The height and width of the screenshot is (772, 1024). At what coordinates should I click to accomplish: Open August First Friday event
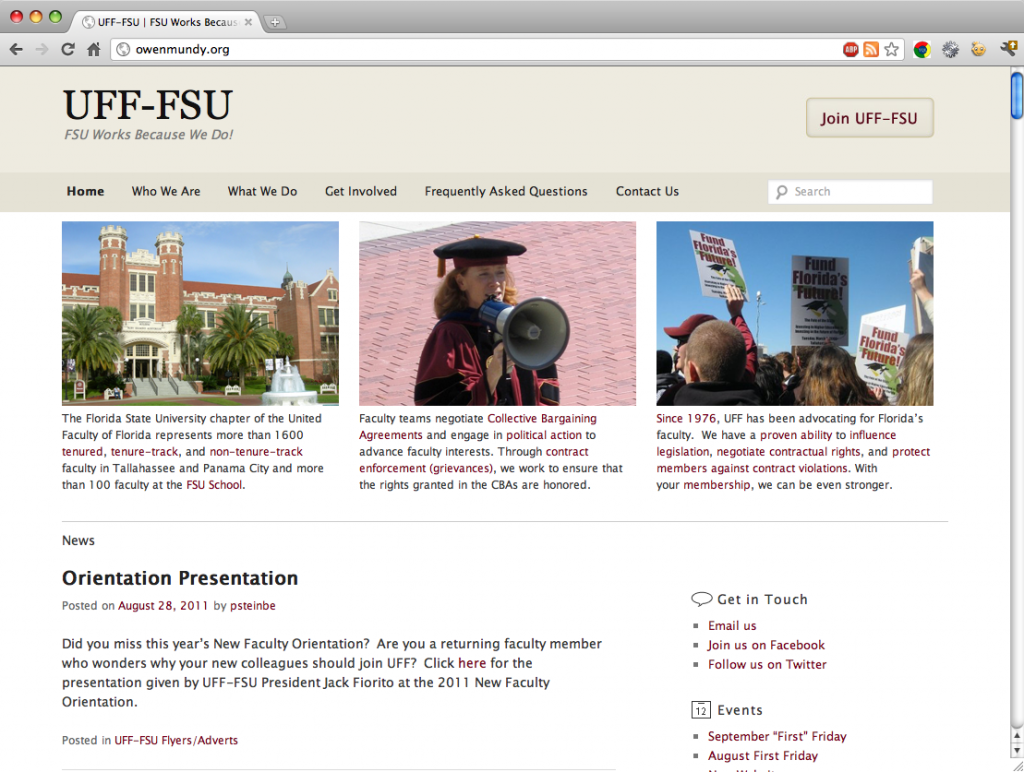[763, 756]
